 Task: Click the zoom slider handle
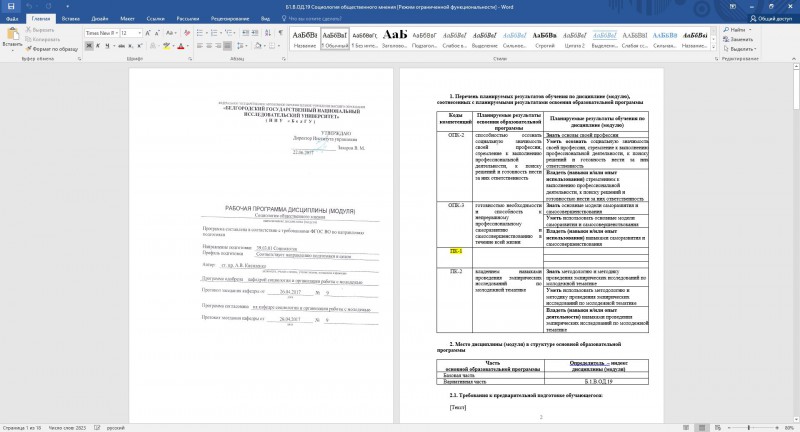[x=749, y=428]
